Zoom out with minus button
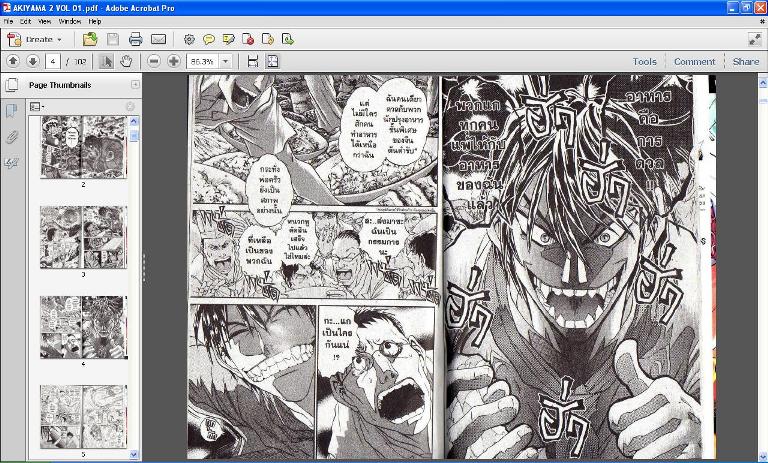768x463 pixels. (x=154, y=61)
